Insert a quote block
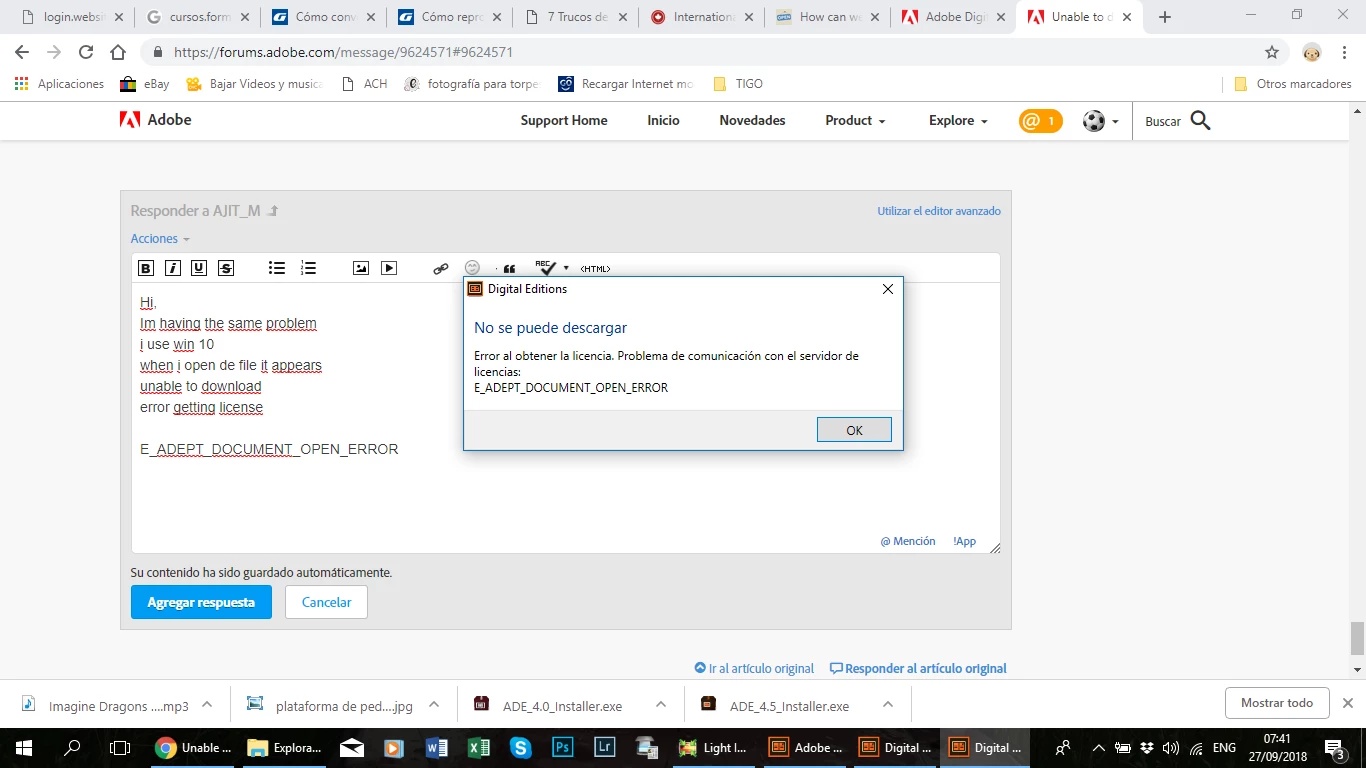Screen dimensions: 1366x768 click(x=509, y=268)
